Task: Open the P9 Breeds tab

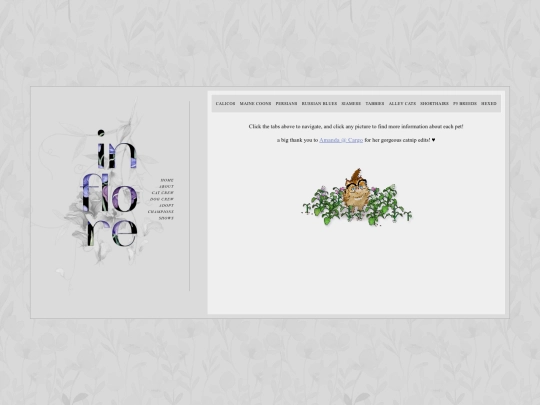Action: tap(465, 104)
